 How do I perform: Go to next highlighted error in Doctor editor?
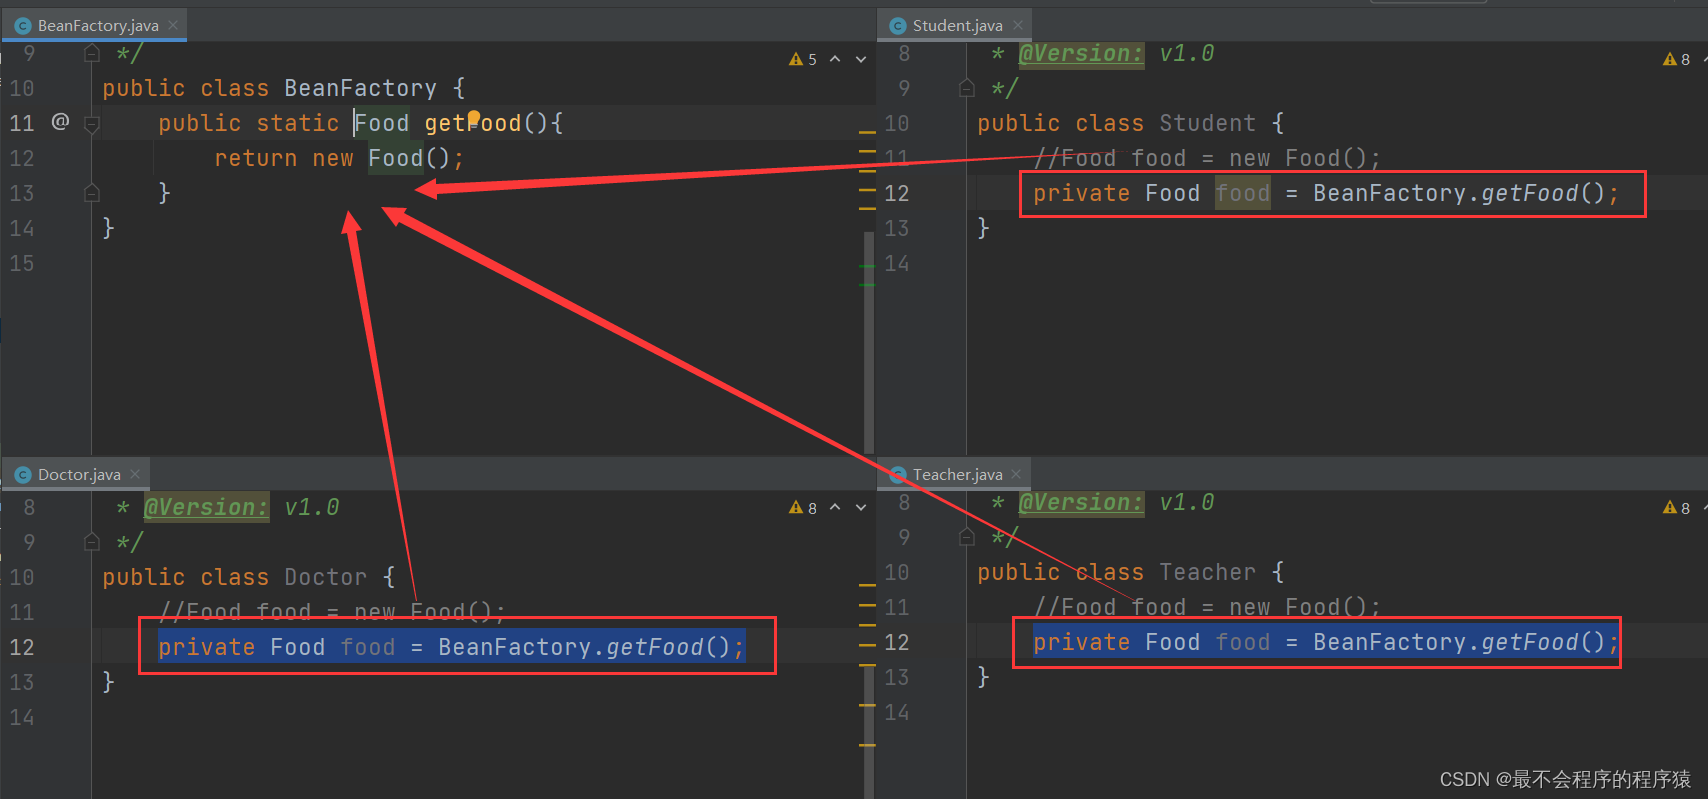tap(861, 508)
